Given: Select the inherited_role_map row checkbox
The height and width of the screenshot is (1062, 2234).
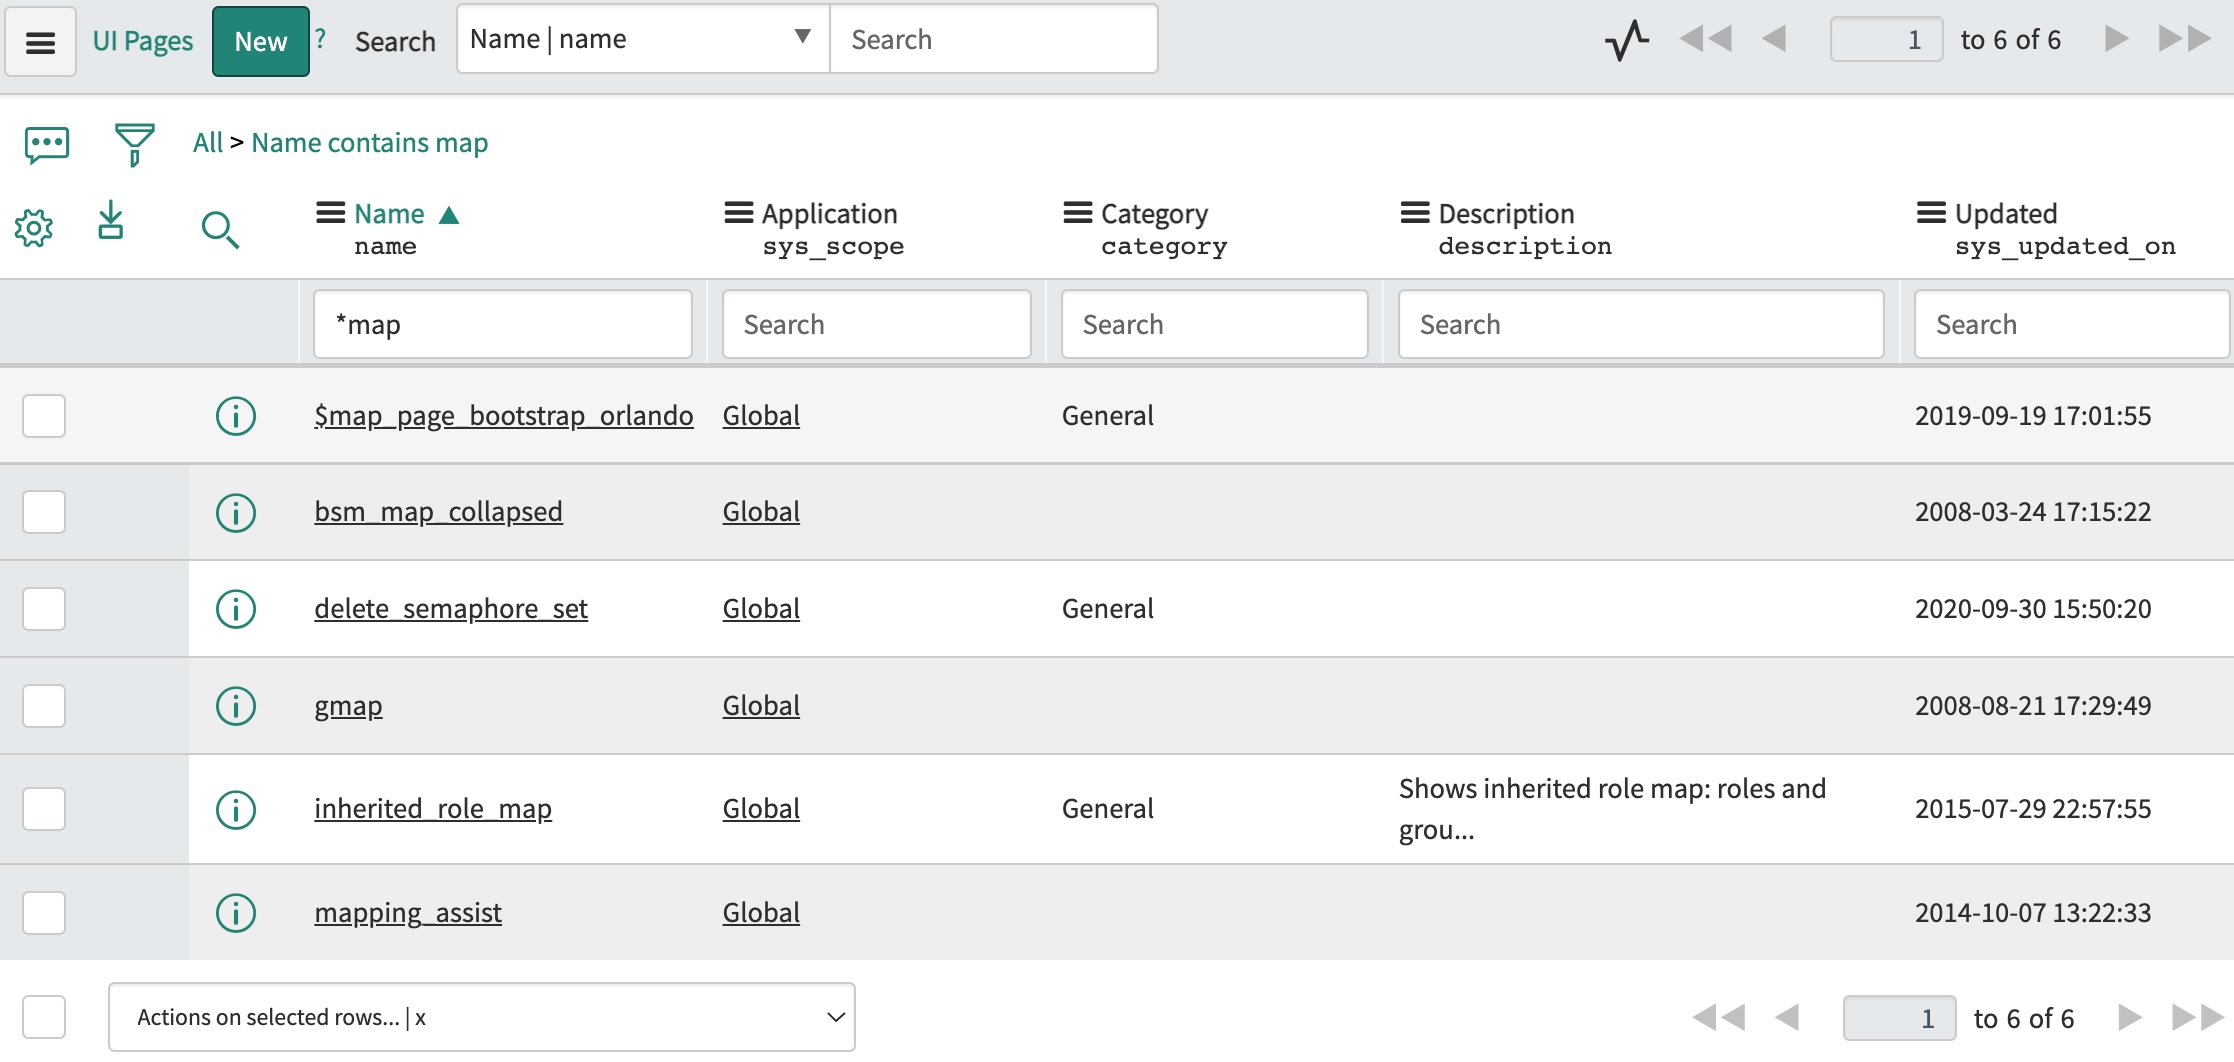Looking at the screenshot, I should tap(44, 809).
